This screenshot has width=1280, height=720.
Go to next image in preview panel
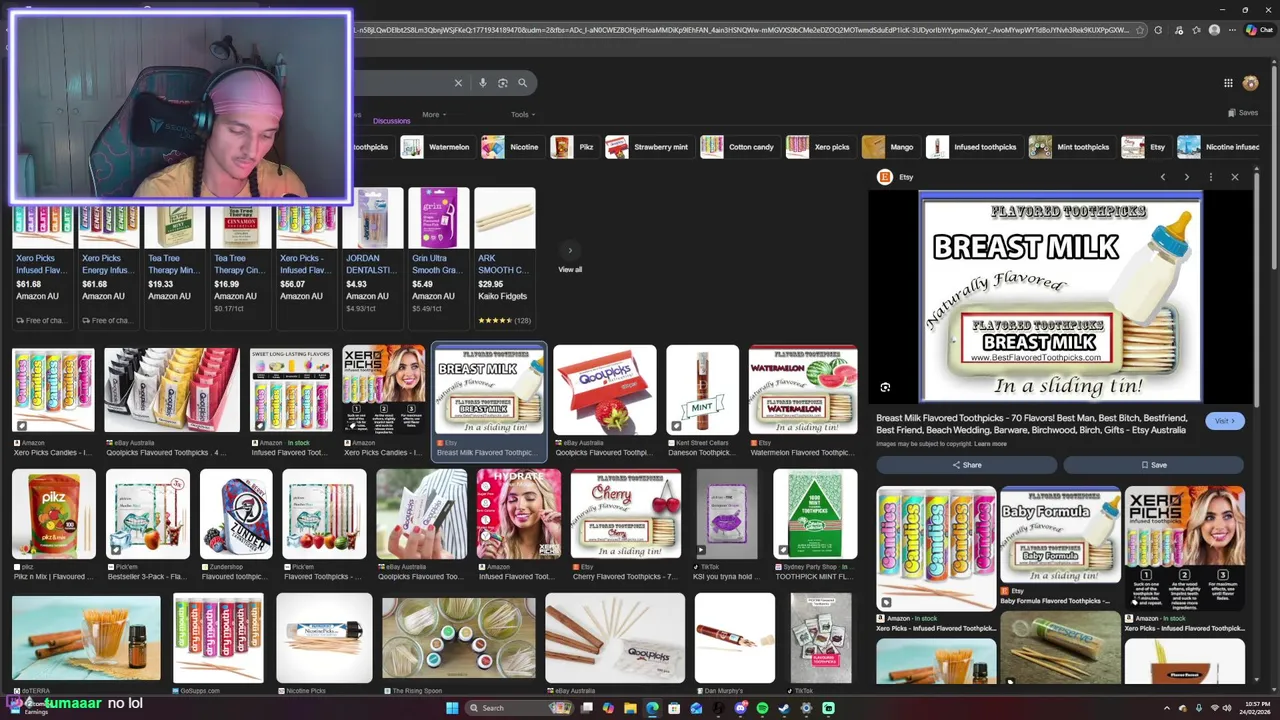click(1186, 177)
